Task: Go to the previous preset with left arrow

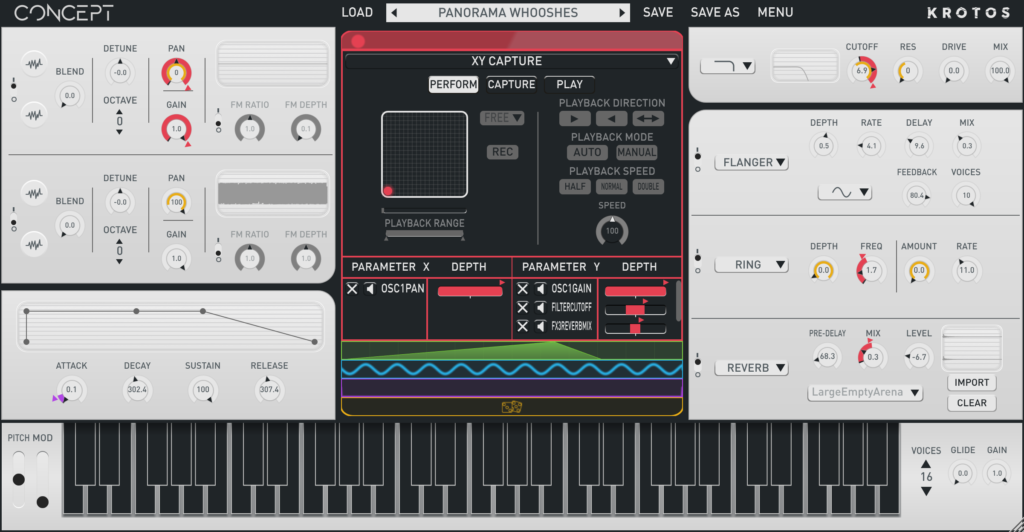Action: 394,13
